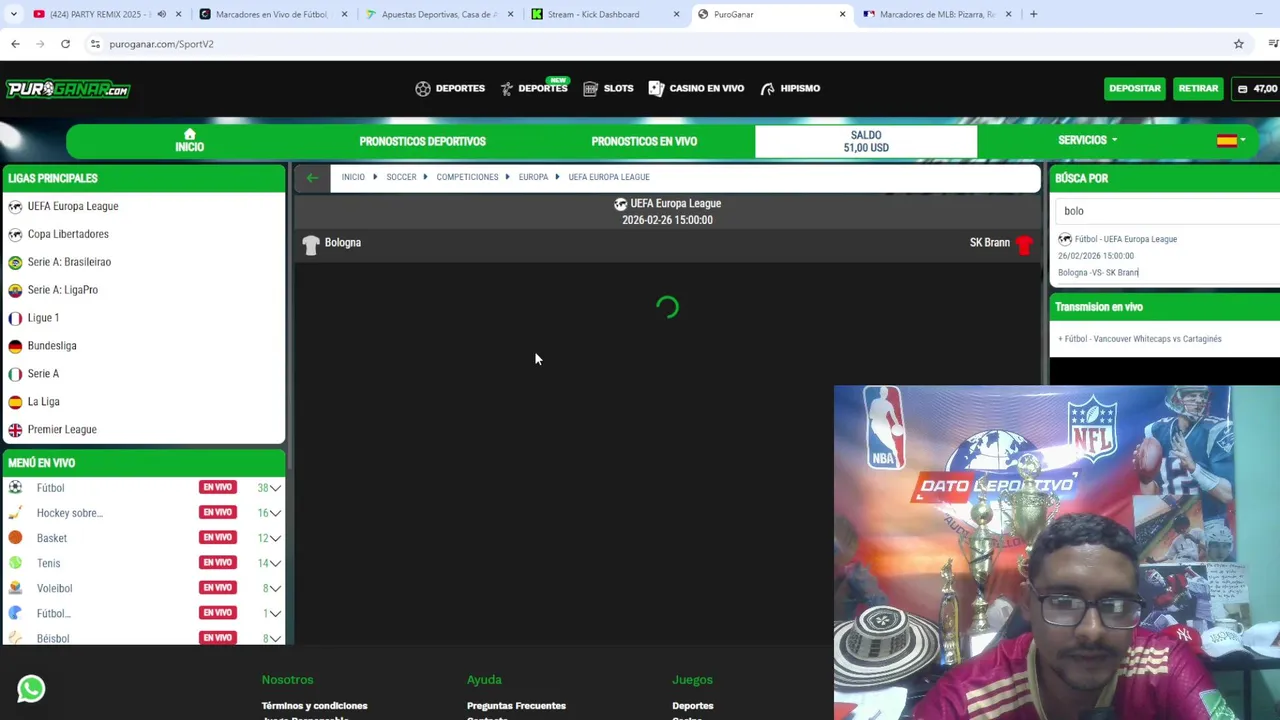Click EUROPA in the breadcrumb

pyautogui.click(x=533, y=177)
